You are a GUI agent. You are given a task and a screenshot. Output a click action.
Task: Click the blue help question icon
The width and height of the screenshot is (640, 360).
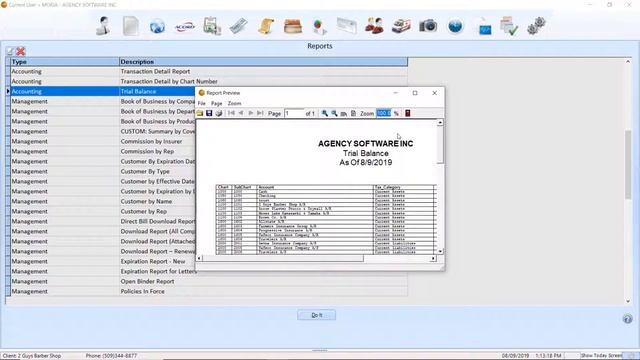(627, 319)
